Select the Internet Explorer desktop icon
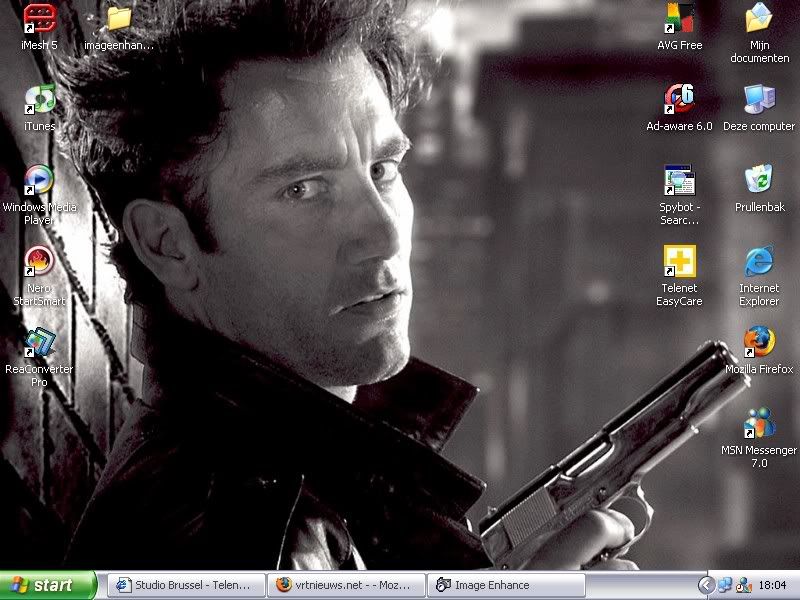Image resolution: width=800 pixels, height=600 pixels. [x=759, y=261]
